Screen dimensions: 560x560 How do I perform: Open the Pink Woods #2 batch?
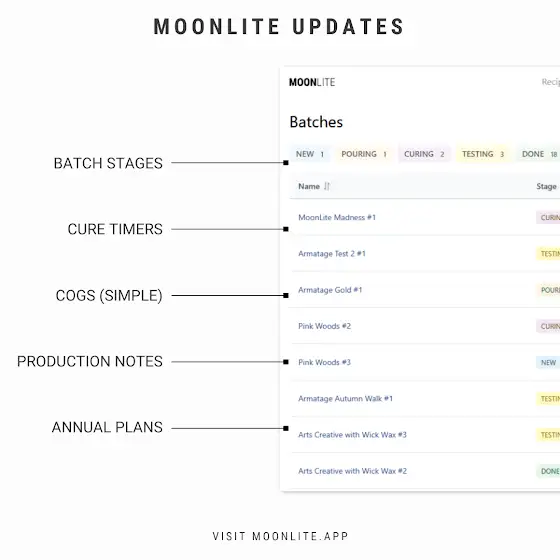(x=324, y=326)
